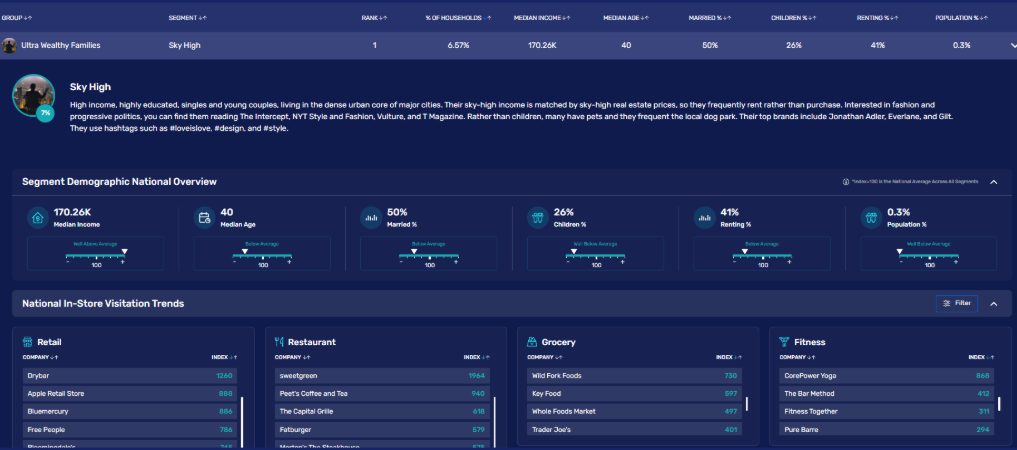This screenshot has width=1017, height=450.
Task: Click the Fitness category icon
Action: (x=784, y=342)
